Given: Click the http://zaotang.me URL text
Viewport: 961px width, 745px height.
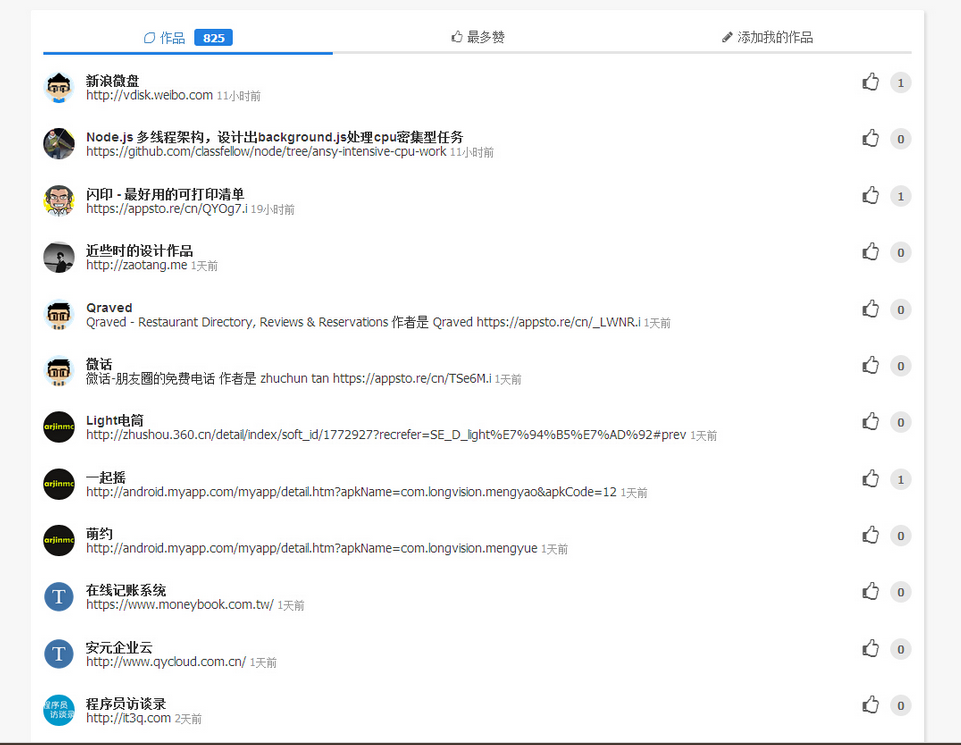Looking at the screenshot, I should [137, 265].
